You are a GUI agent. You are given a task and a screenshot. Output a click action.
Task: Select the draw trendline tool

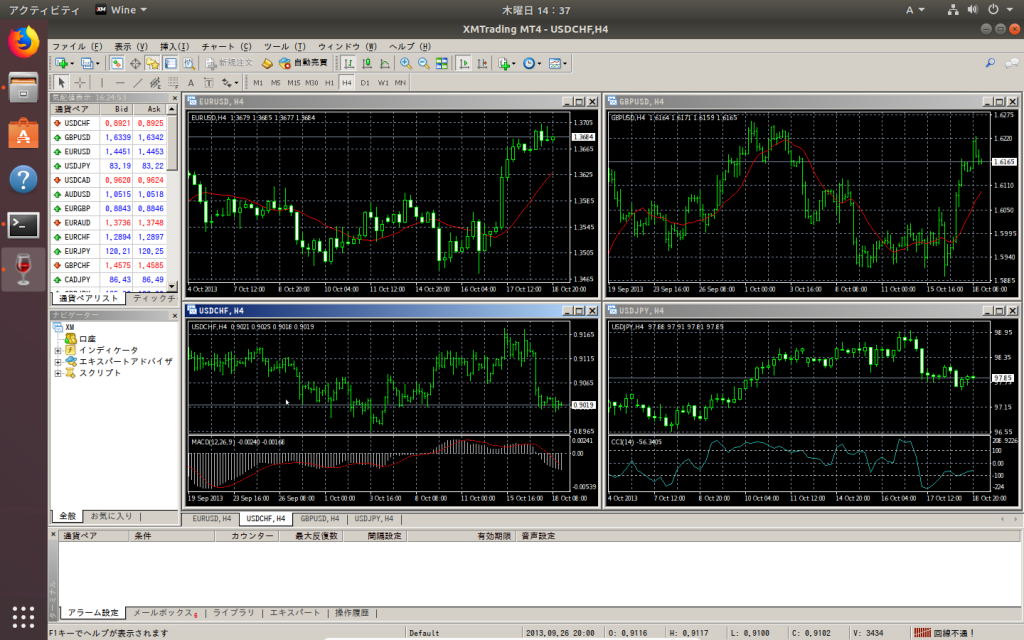point(137,83)
